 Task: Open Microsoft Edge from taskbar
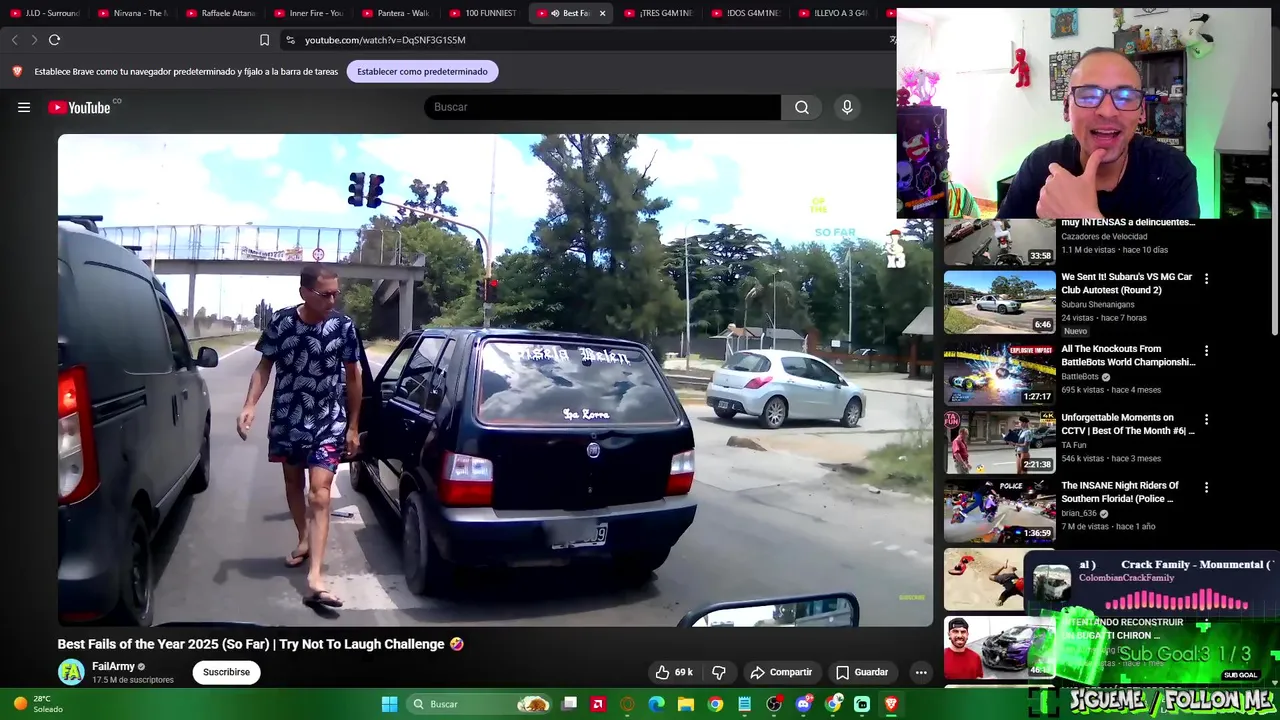tap(656, 704)
